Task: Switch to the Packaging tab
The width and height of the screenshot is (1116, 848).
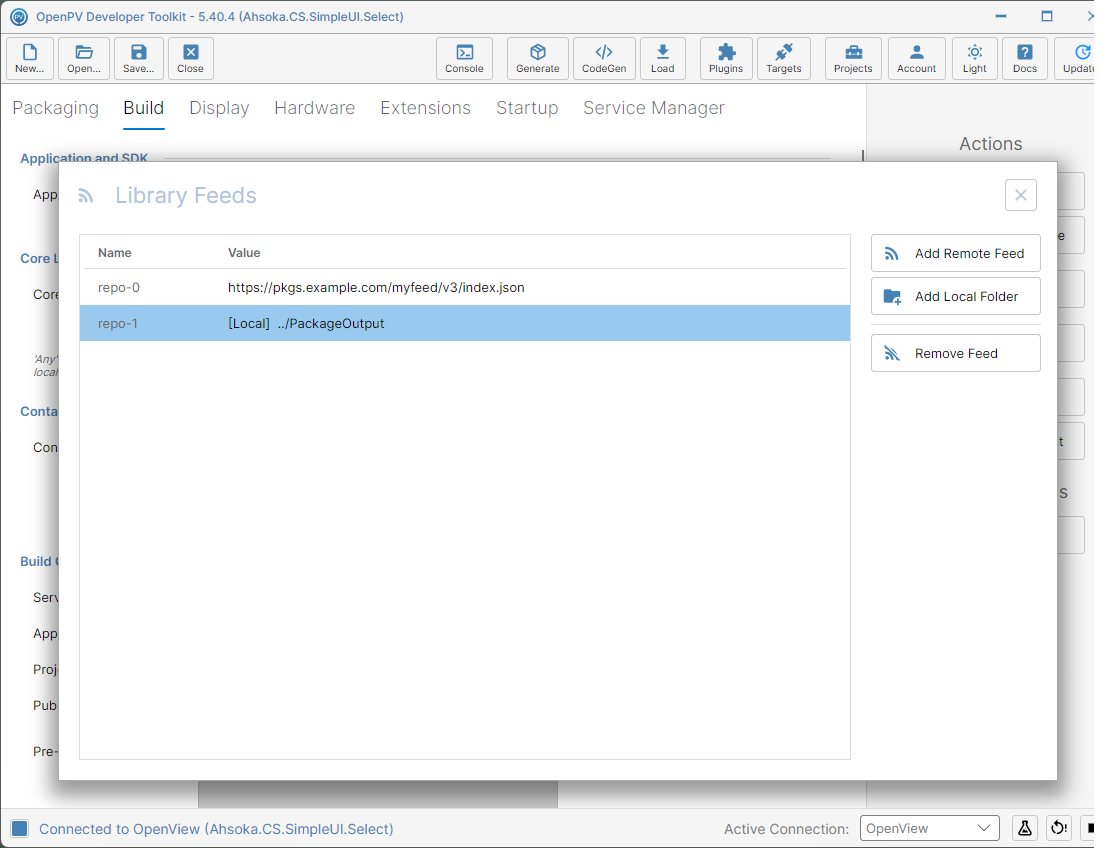Action: tap(56, 108)
